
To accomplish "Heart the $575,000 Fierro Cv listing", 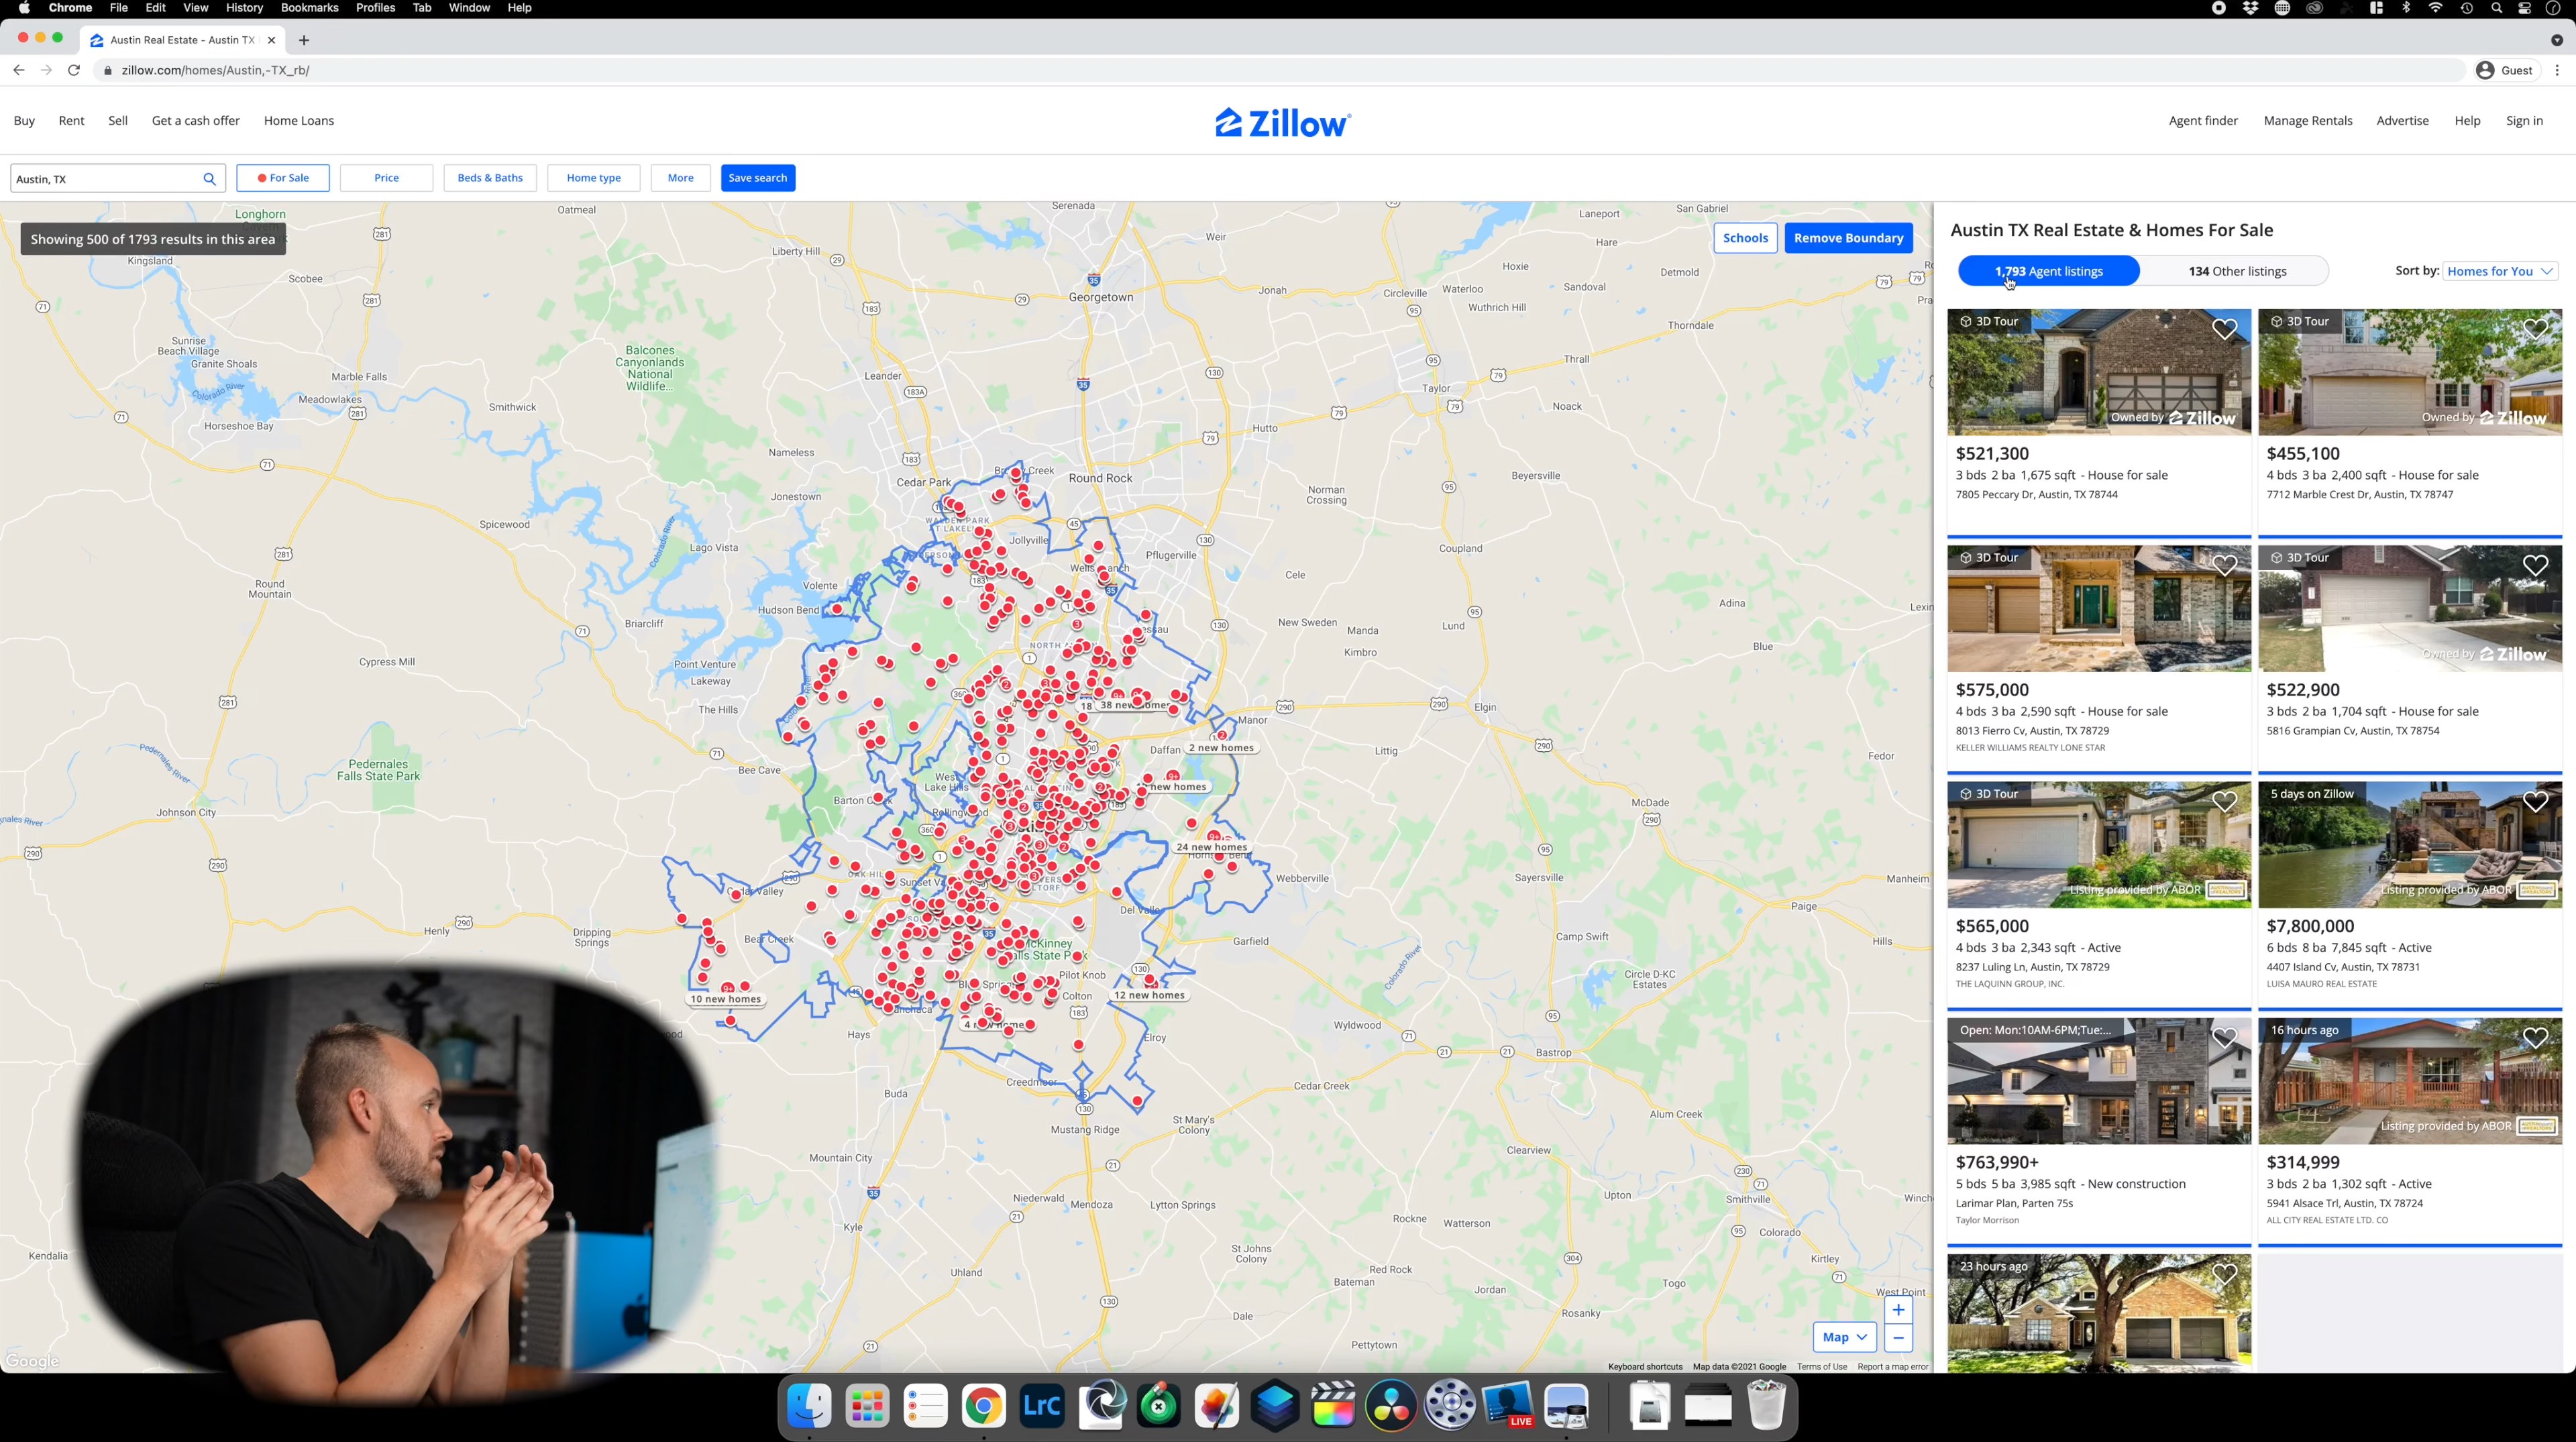I will 2224,565.
